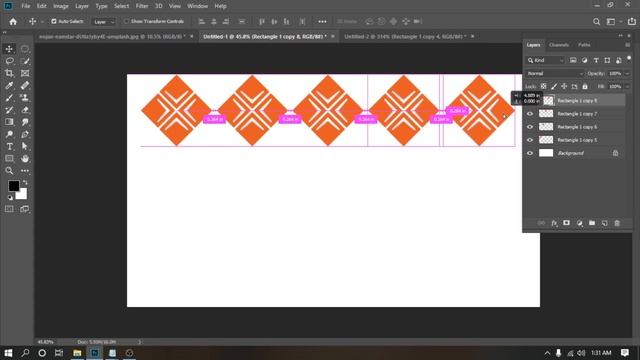The height and width of the screenshot is (360, 640).
Task: Open the layer style fx menu
Action: tap(554, 223)
